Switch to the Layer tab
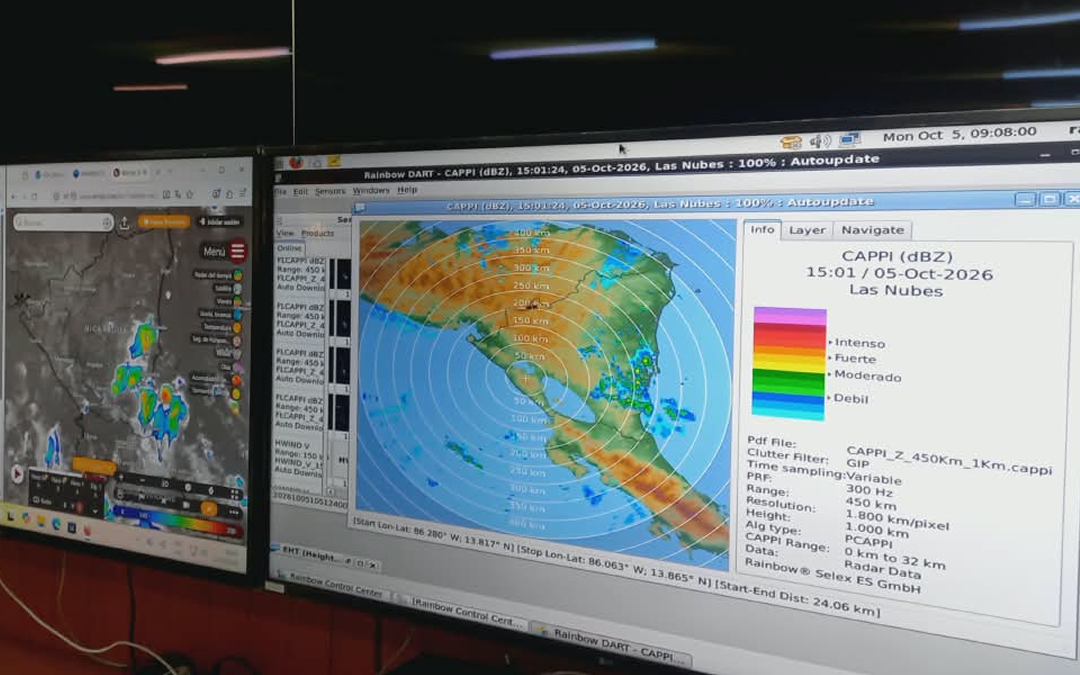Image resolution: width=1080 pixels, height=675 pixels. [807, 230]
